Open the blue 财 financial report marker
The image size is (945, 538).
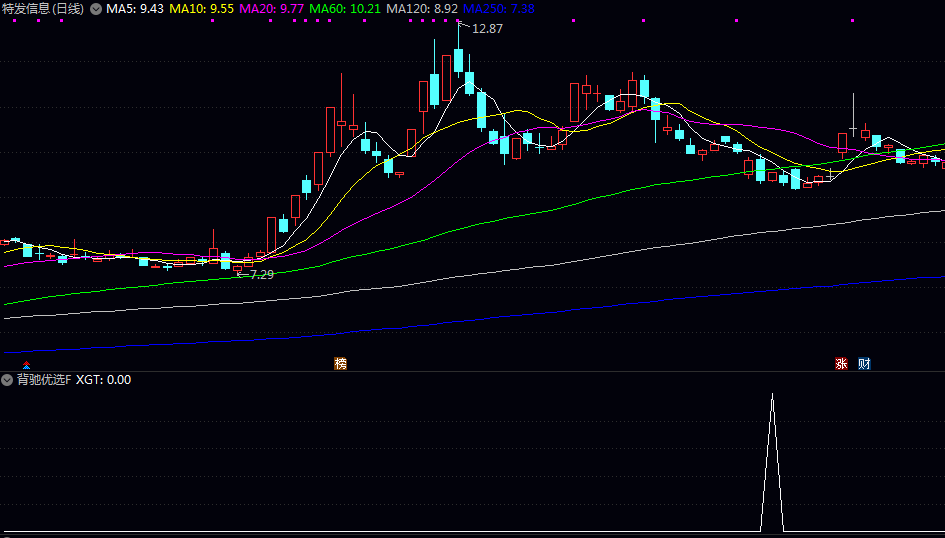[x=864, y=364]
